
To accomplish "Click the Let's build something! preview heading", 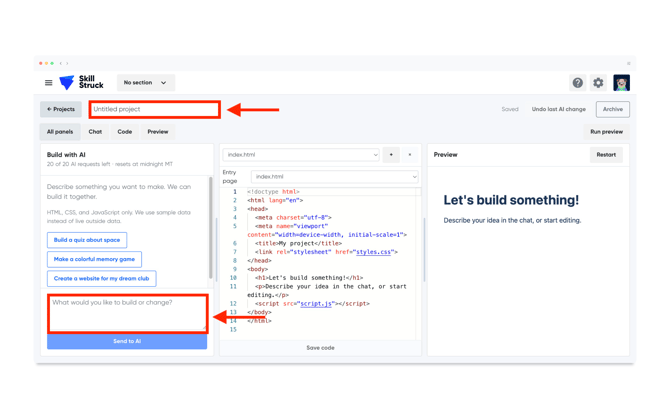I will tap(511, 200).
